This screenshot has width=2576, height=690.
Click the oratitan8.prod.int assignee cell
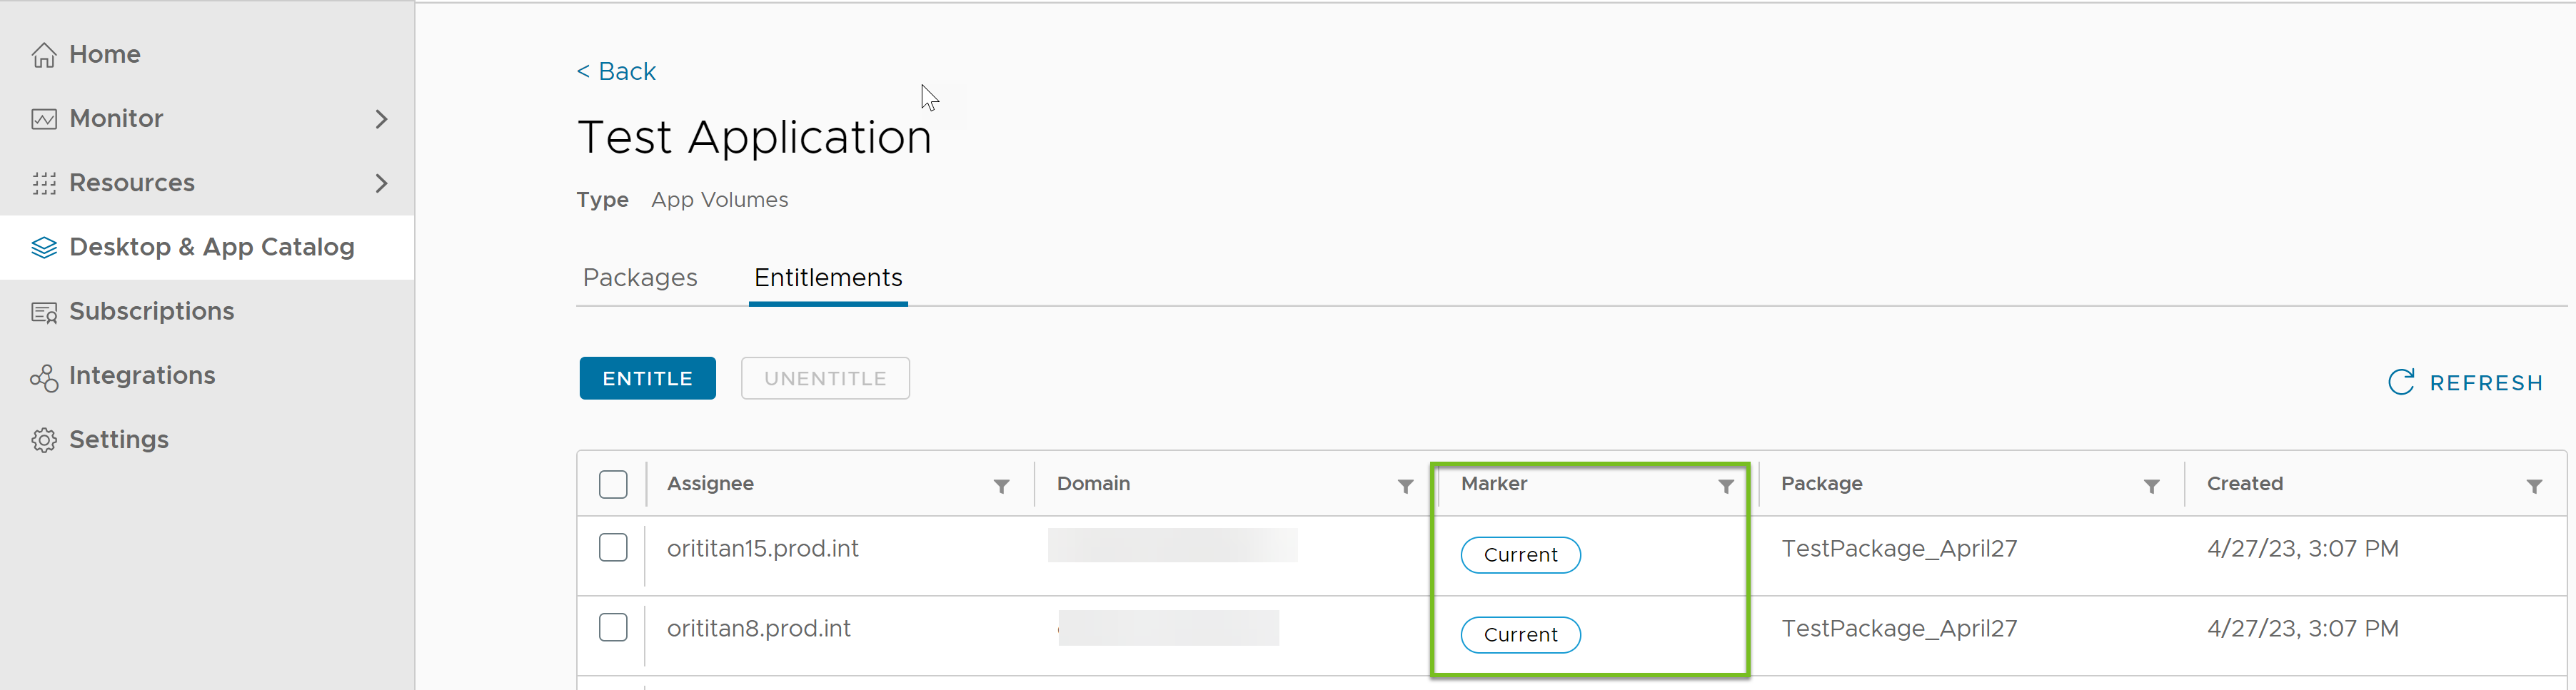click(759, 628)
